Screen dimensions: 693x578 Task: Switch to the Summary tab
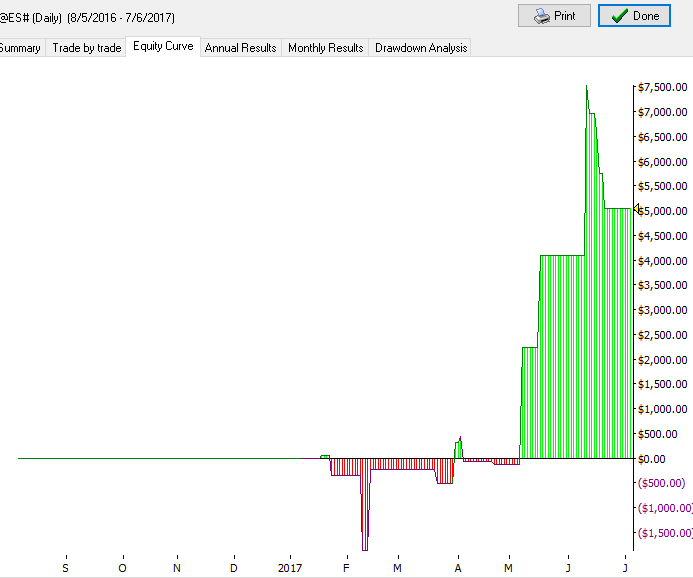pyautogui.click(x=20, y=48)
